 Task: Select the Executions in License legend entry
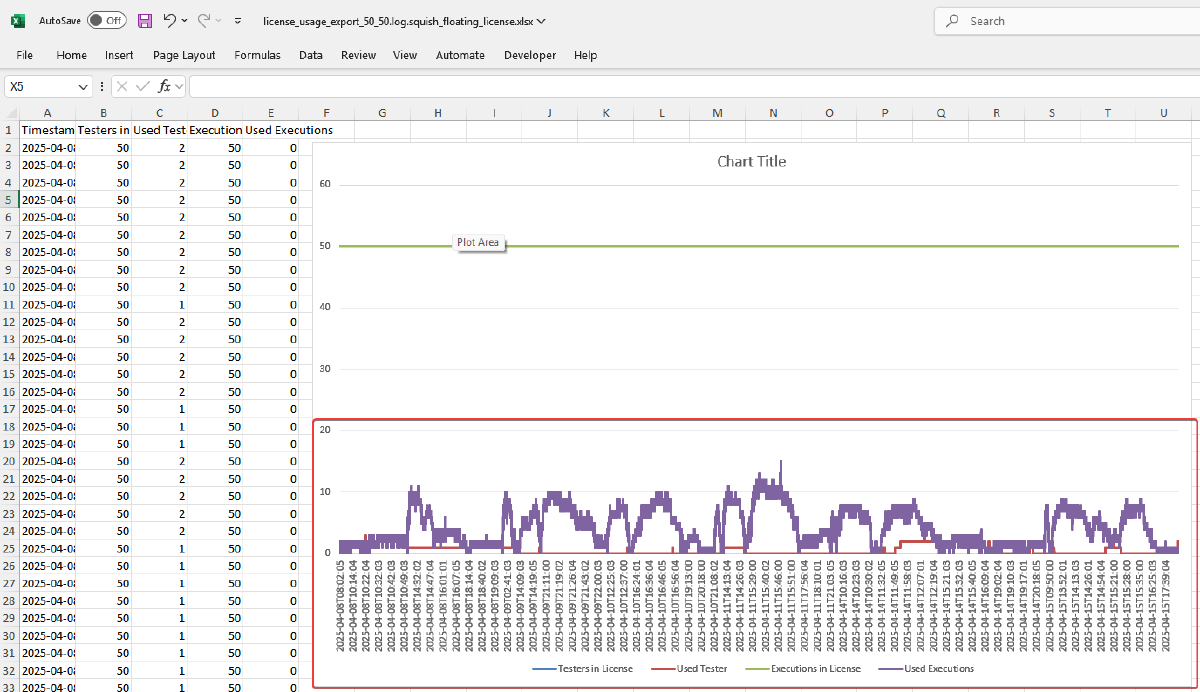pyautogui.click(x=815, y=669)
